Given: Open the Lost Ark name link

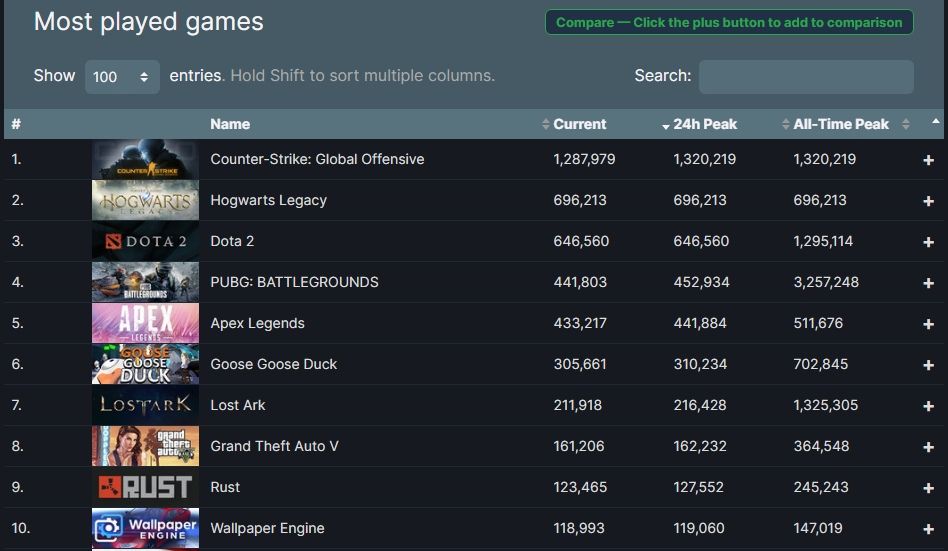Looking at the screenshot, I should pyautogui.click(x=238, y=405).
